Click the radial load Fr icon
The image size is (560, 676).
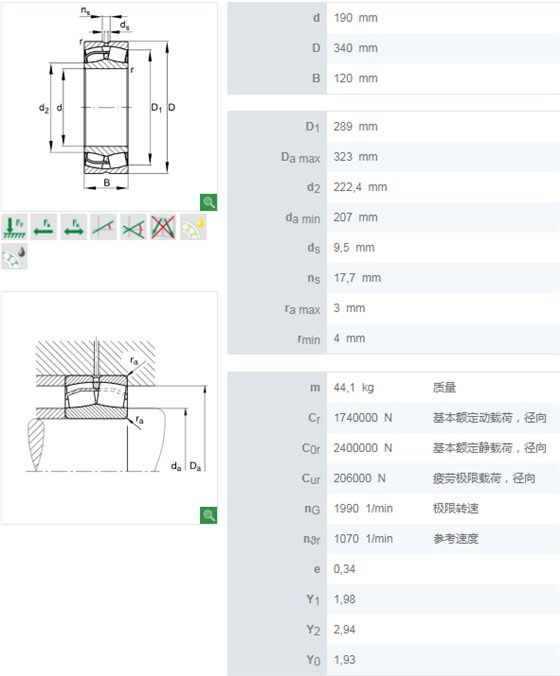point(15,227)
